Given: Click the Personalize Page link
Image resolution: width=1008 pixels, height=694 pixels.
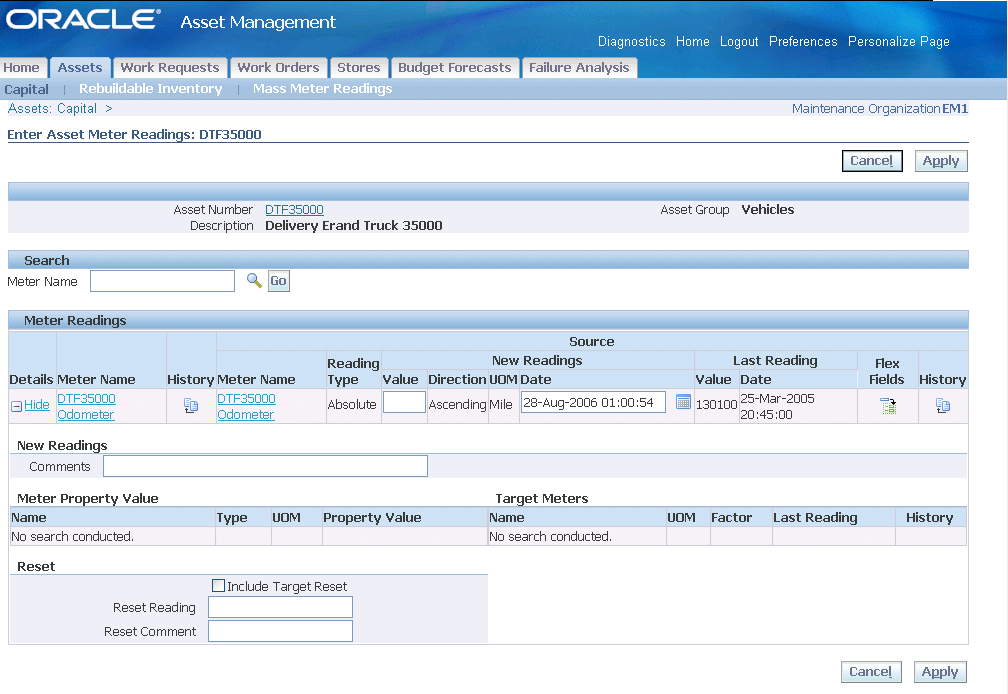Looking at the screenshot, I should point(898,41).
